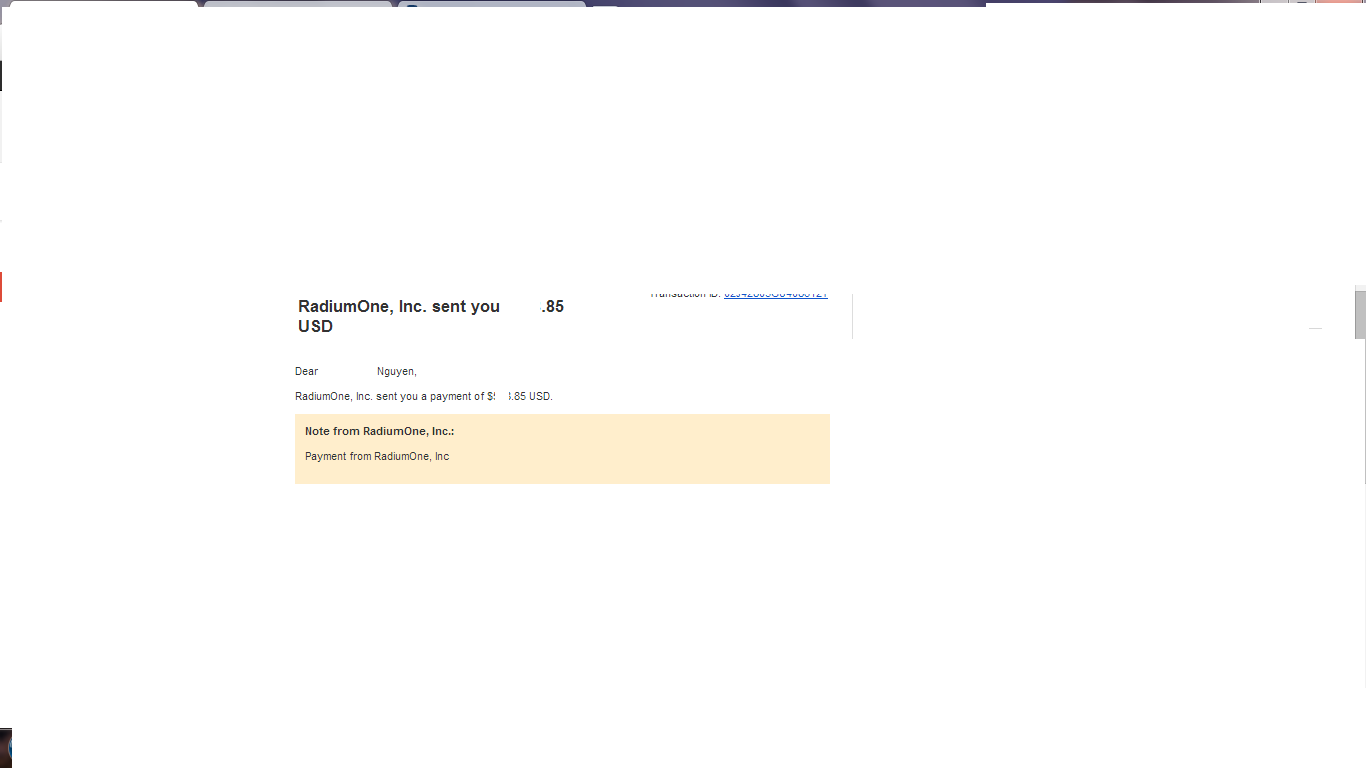Click the note text "Payment from RadiumOne, Inc"
1366x768 pixels.
(377, 457)
